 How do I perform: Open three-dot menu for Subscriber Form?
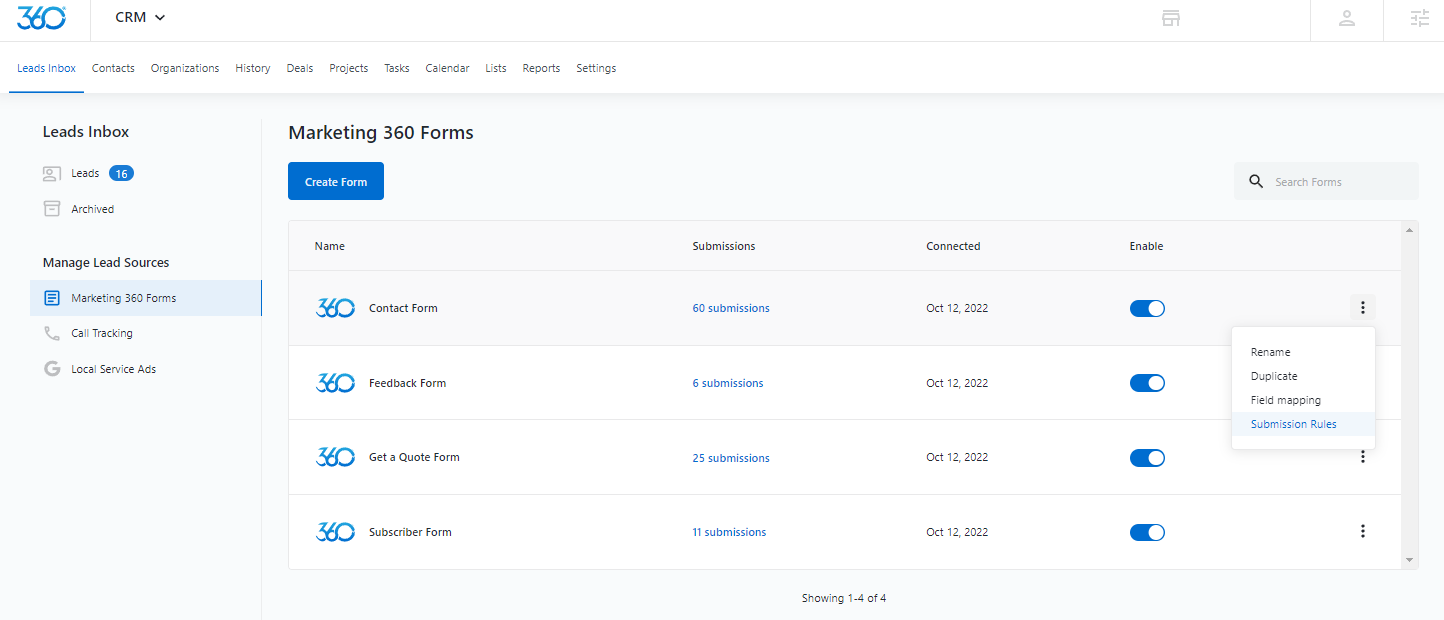coord(1362,532)
